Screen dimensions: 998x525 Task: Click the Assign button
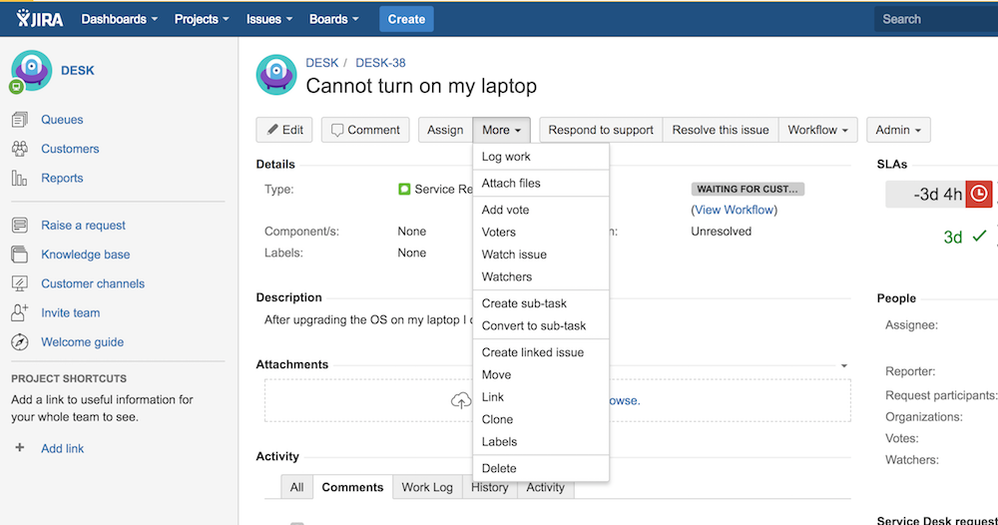pos(445,130)
